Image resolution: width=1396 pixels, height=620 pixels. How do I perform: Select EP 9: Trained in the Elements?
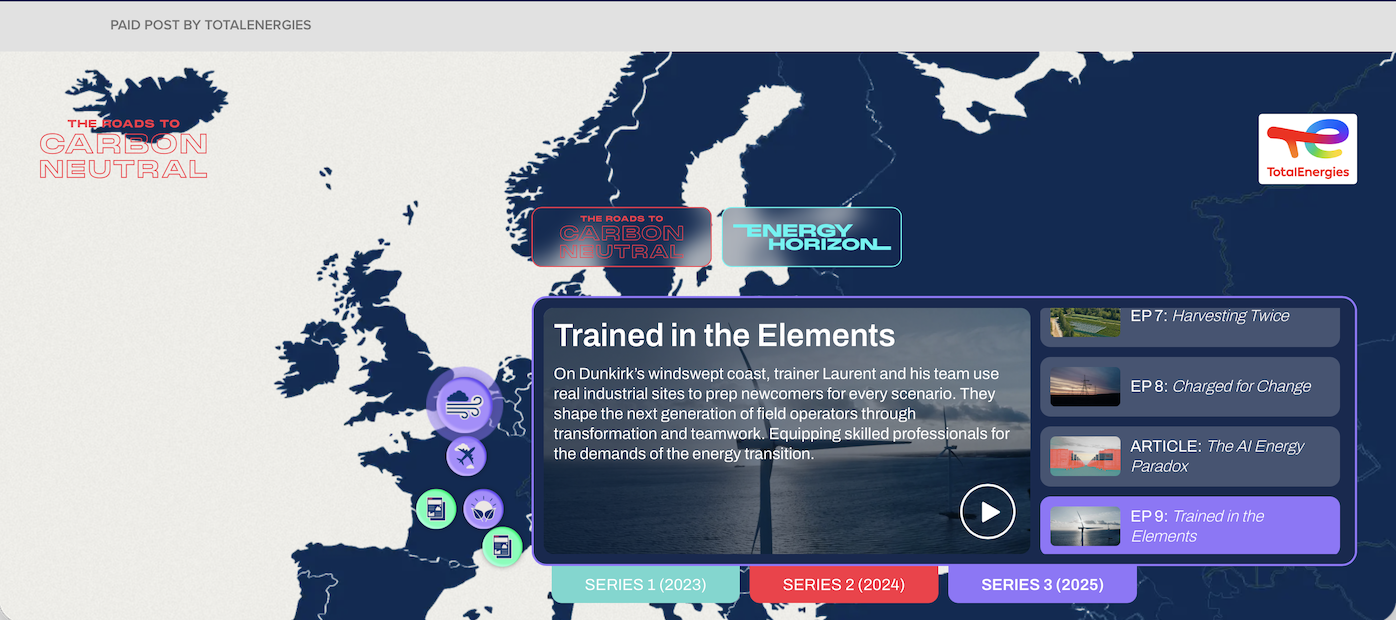coord(1190,526)
